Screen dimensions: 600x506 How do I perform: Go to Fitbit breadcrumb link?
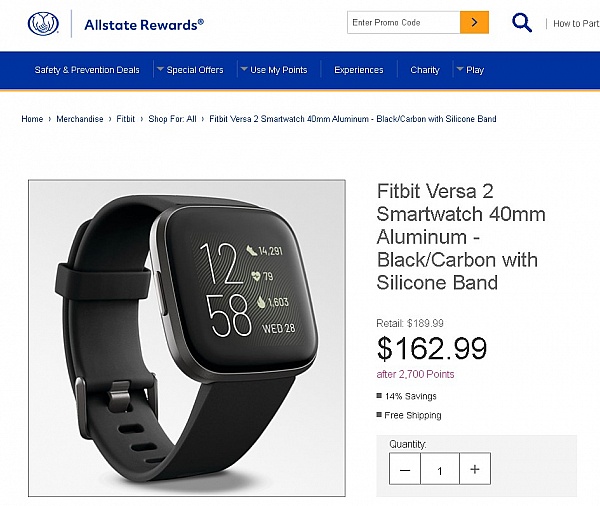[126, 119]
